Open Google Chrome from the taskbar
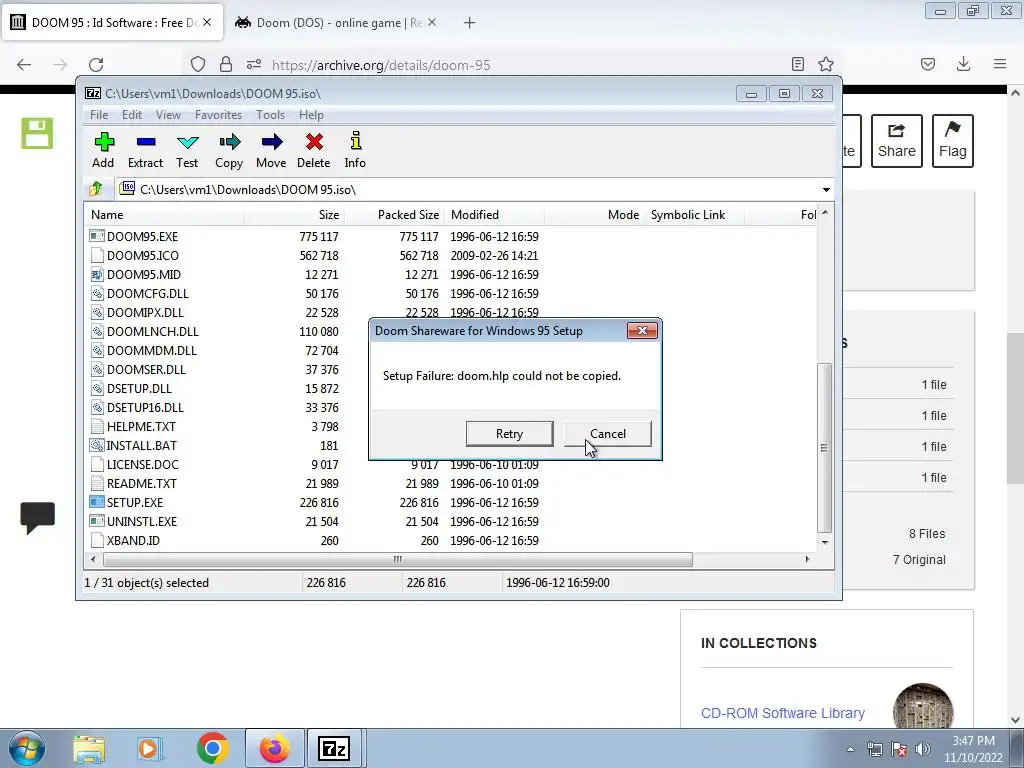Screen dimensions: 1024x768 pyautogui.click(x=212, y=748)
